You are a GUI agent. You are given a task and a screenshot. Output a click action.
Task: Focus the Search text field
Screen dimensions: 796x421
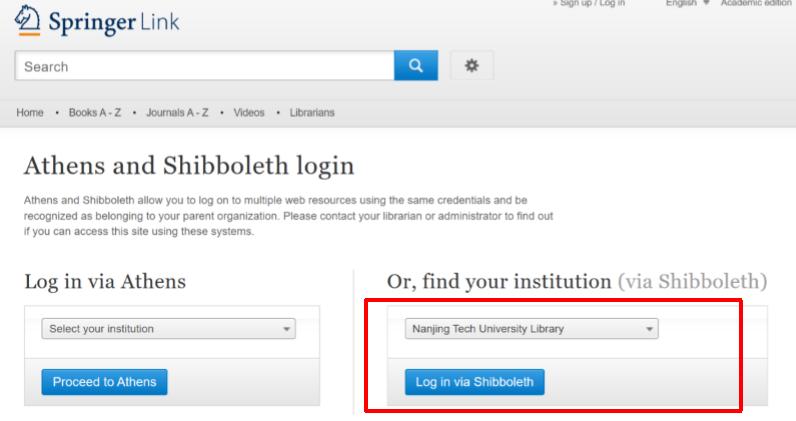click(205, 66)
